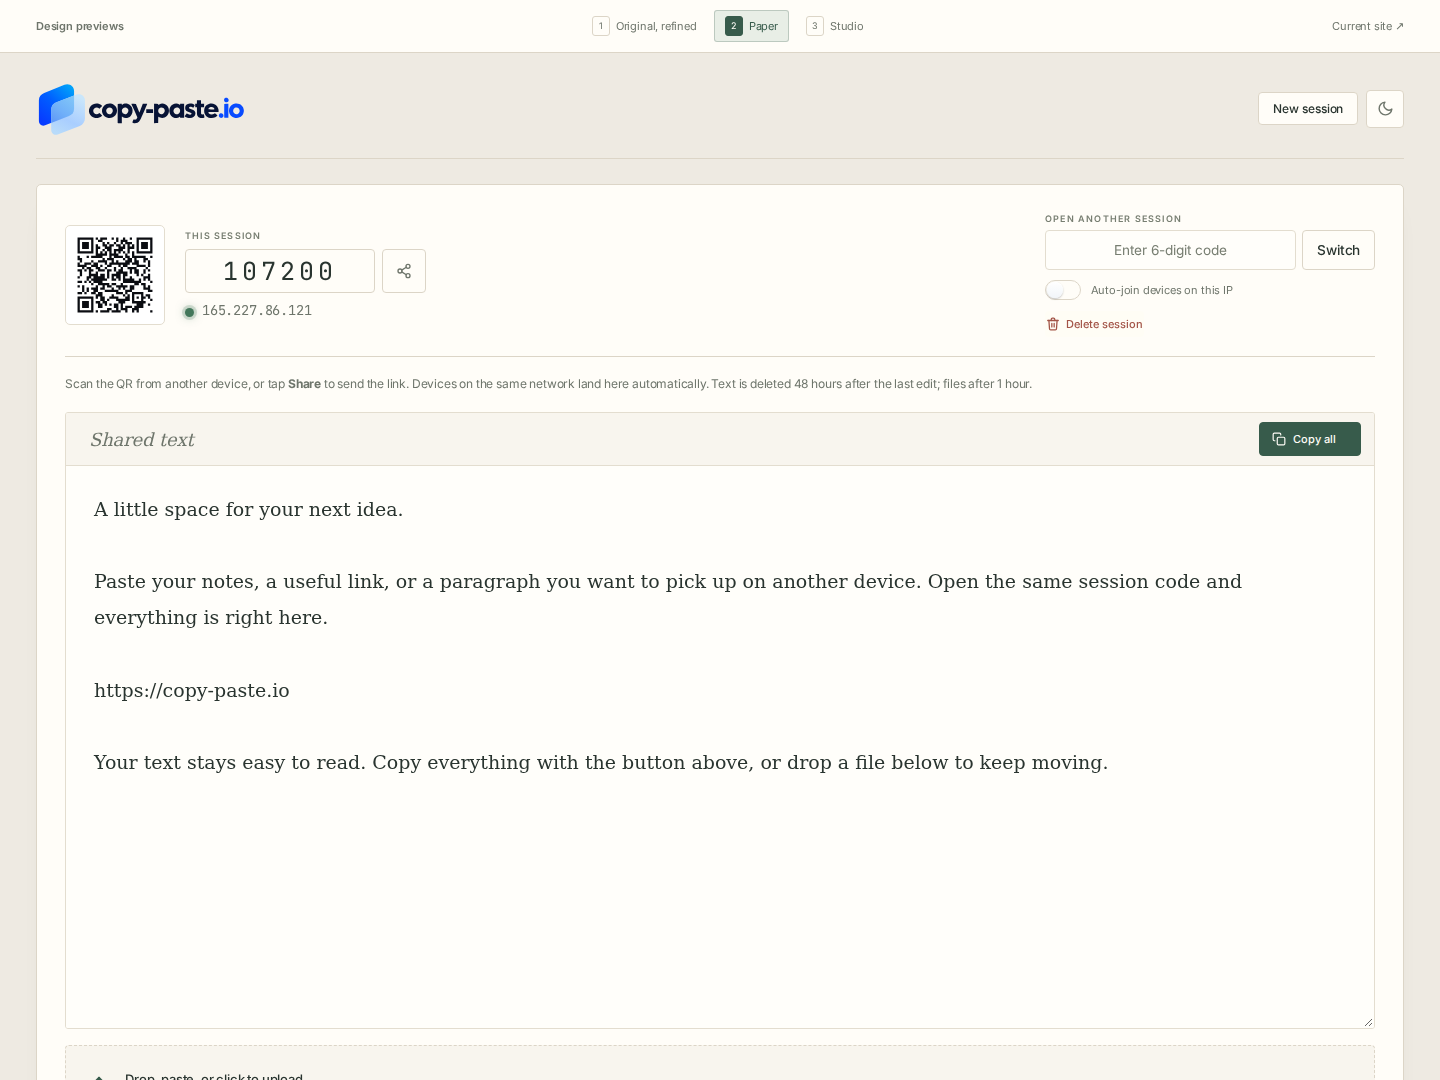Click the THIS SESSION label
The image size is (1440, 1080).
point(223,236)
